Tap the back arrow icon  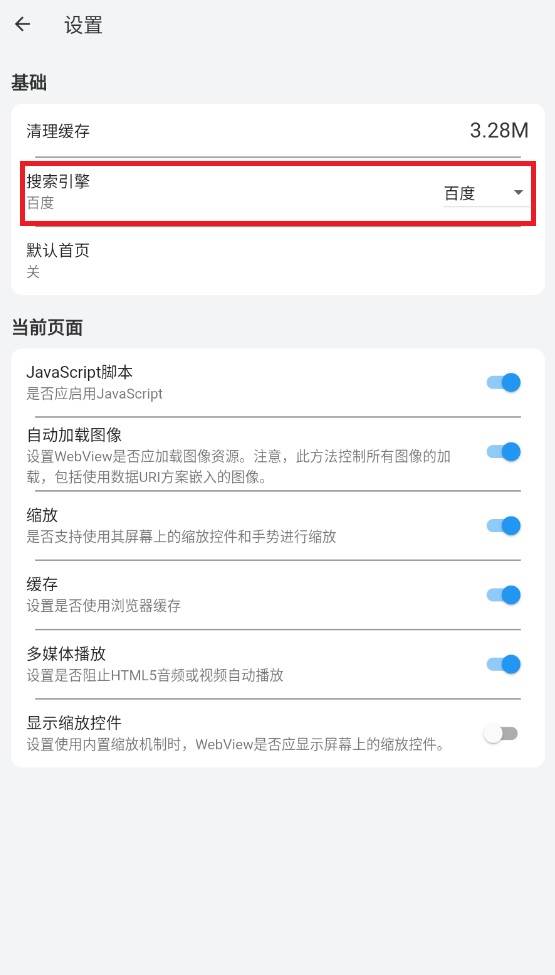[22, 25]
